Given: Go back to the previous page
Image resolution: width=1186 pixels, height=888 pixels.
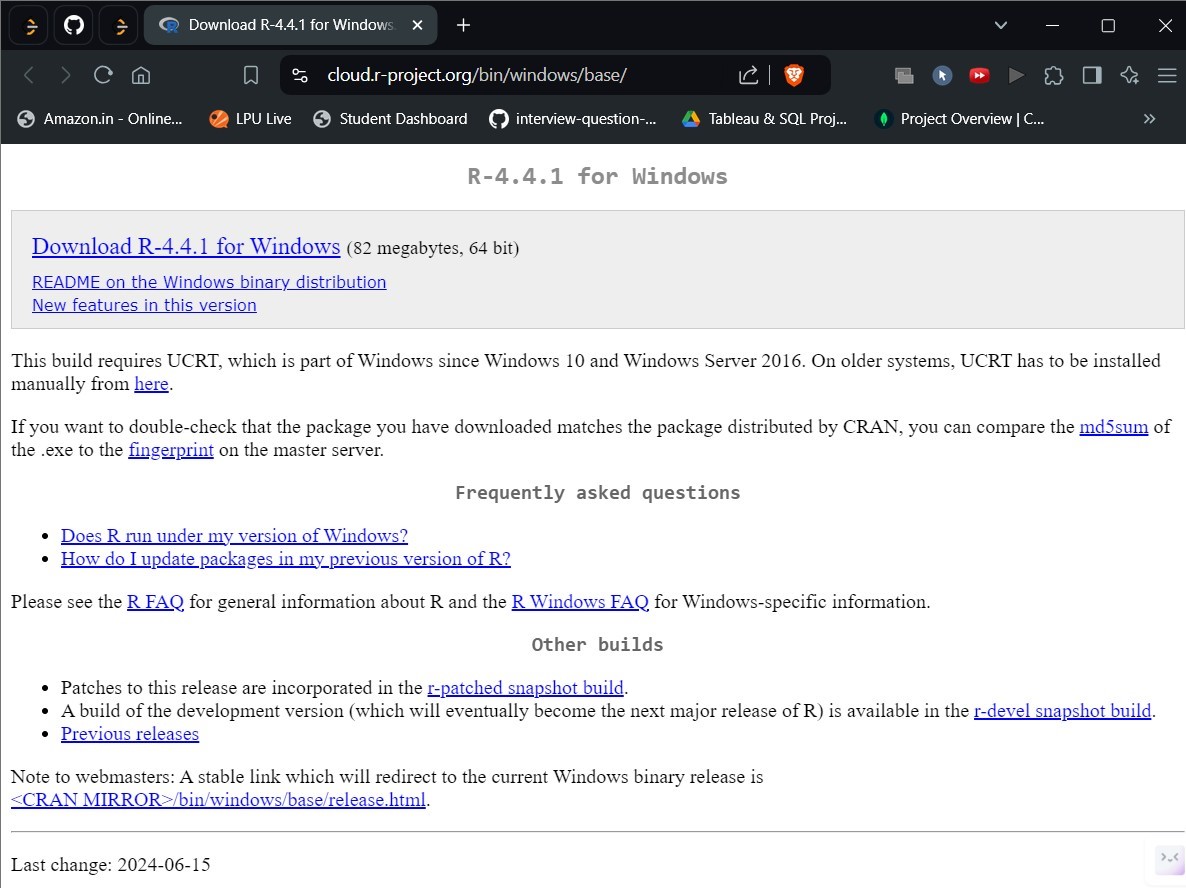Looking at the screenshot, I should [29, 75].
